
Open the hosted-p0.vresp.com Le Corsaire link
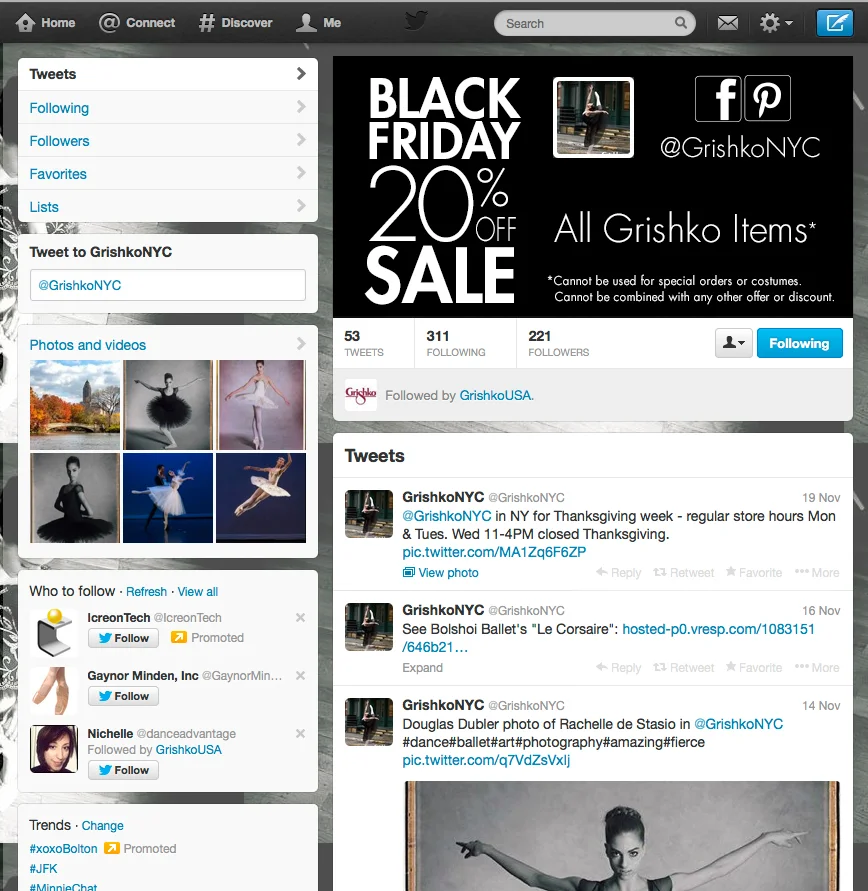(608, 638)
